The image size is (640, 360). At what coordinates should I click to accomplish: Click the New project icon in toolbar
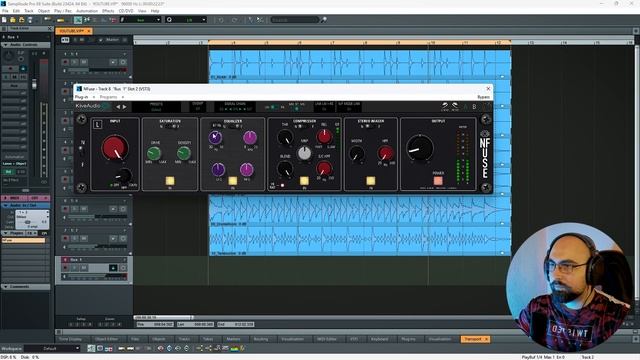(x=4, y=20)
